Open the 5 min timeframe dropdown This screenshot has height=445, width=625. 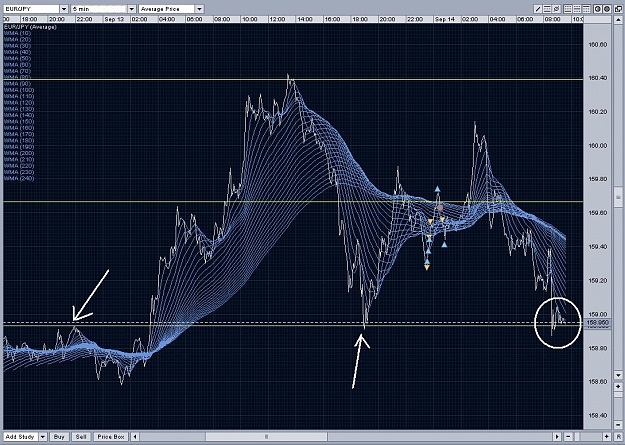pos(132,9)
